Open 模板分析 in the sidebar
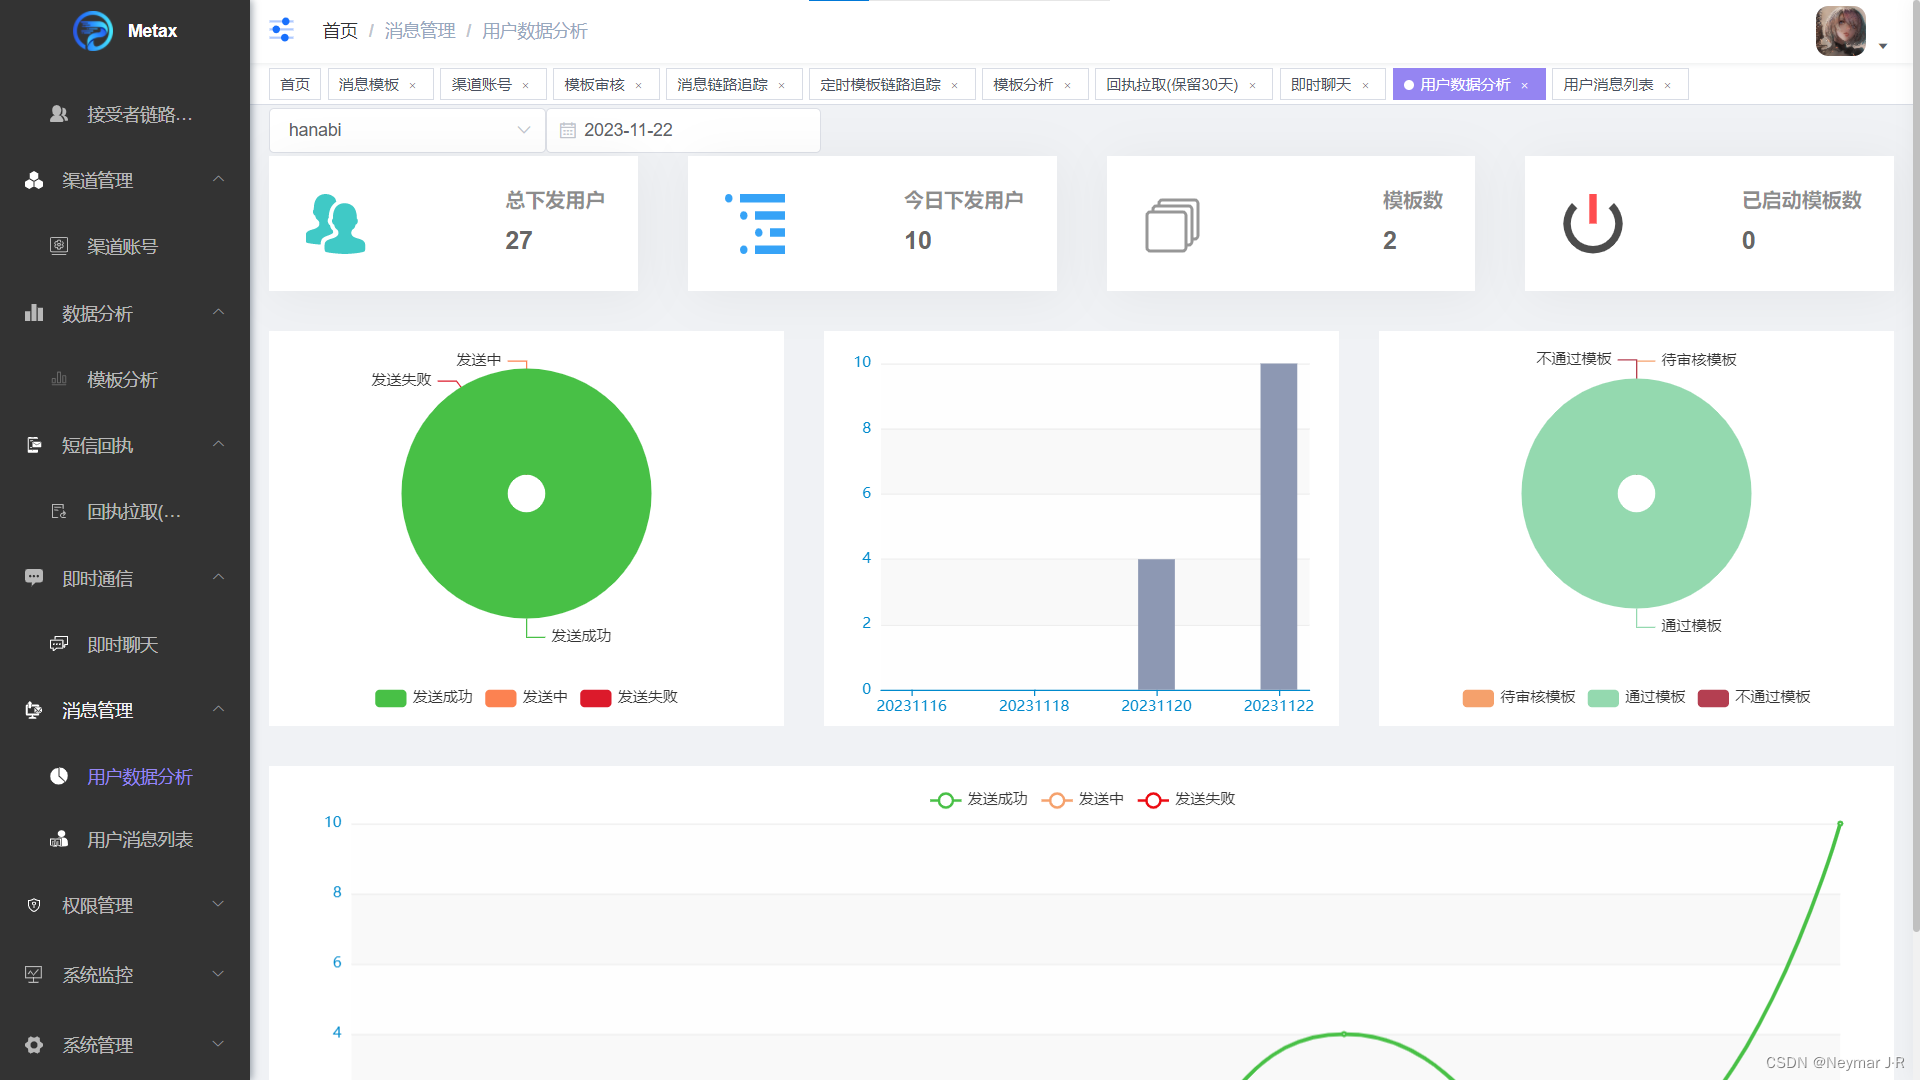The height and width of the screenshot is (1080, 1920). [x=122, y=380]
